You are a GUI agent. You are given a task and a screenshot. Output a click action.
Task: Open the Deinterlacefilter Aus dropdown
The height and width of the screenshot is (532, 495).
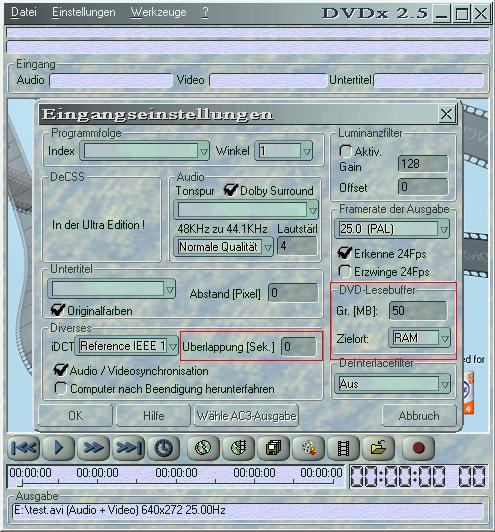tap(445, 384)
